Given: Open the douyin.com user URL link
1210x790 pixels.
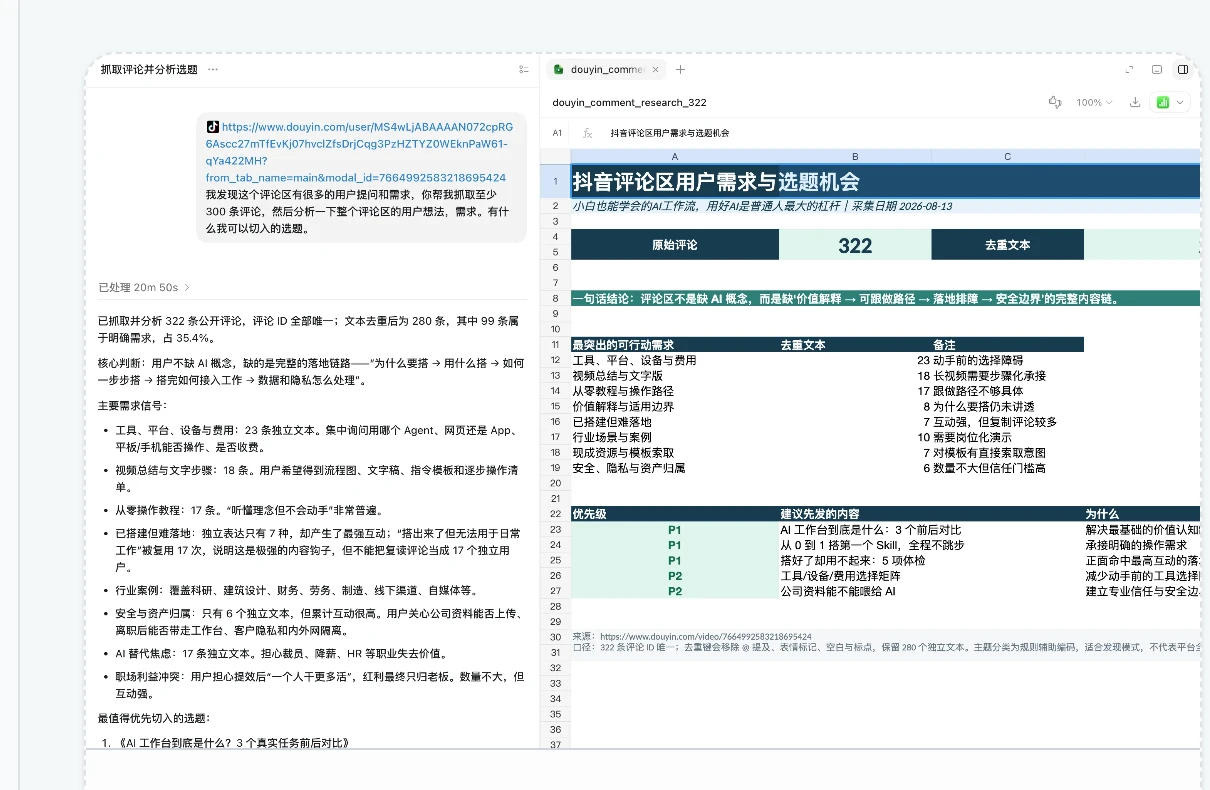Looking at the screenshot, I should click(x=360, y=152).
